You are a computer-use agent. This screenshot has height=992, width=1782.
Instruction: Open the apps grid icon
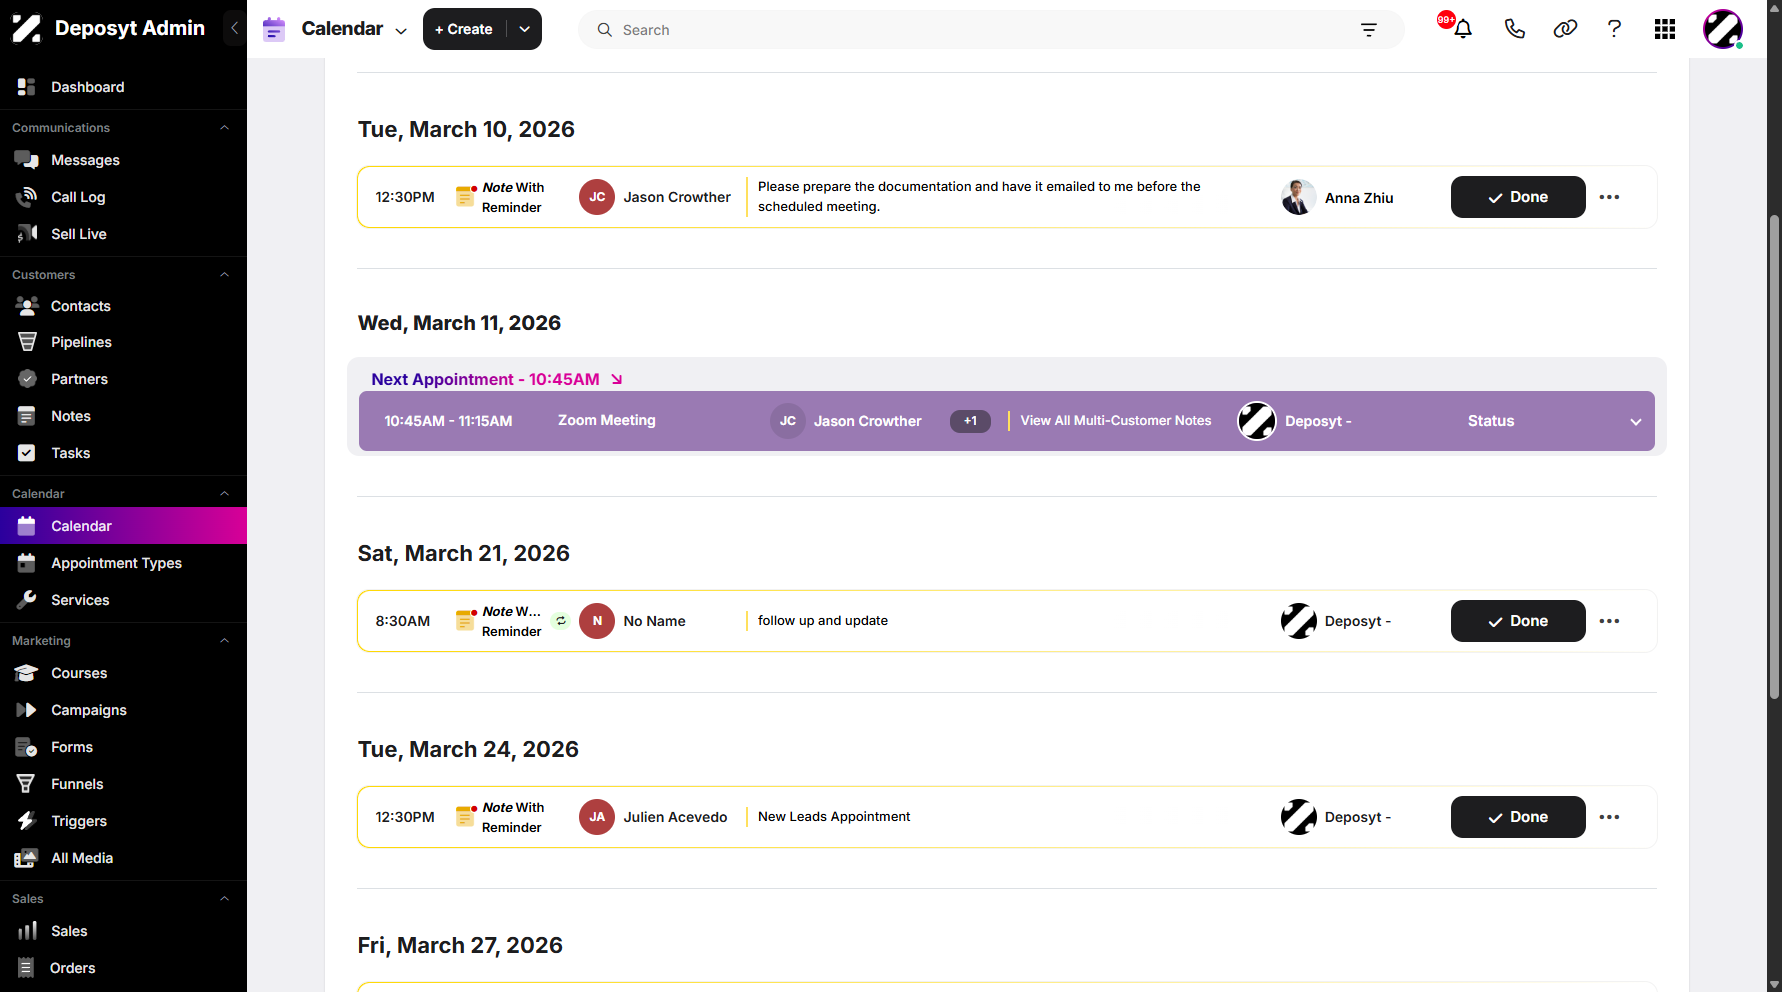click(1665, 29)
